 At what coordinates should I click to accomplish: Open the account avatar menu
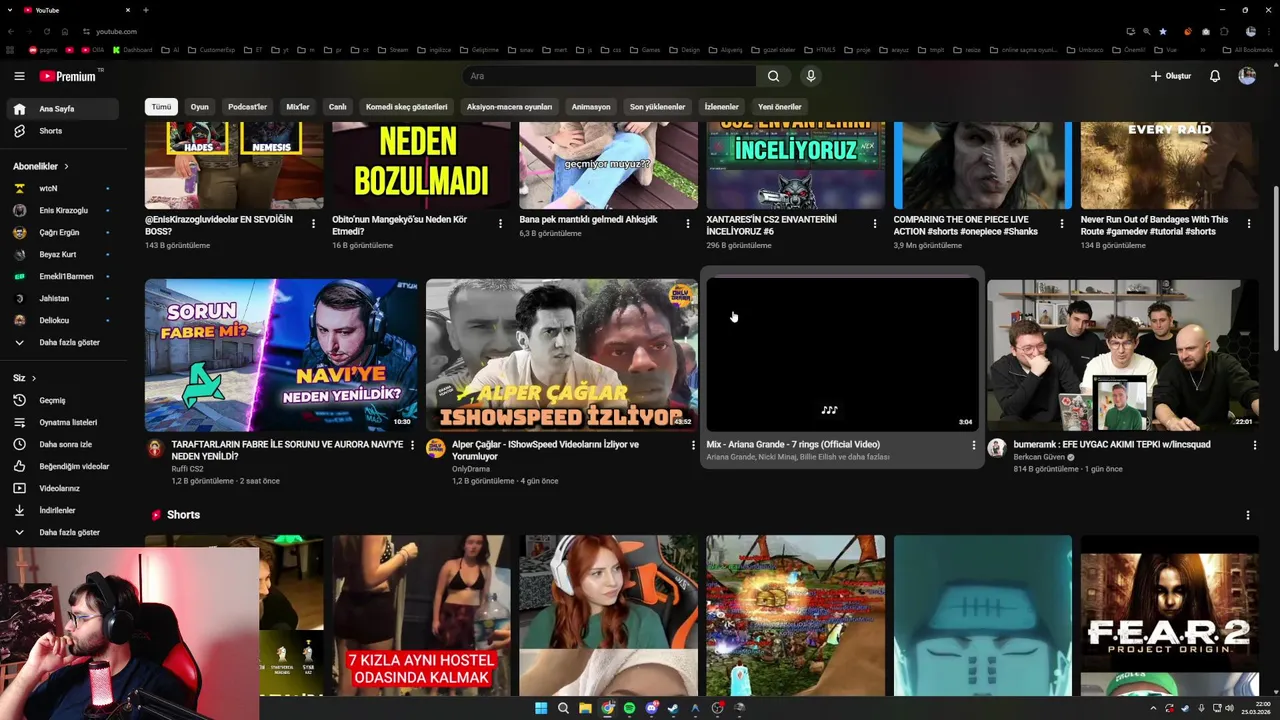[x=1247, y=76]
